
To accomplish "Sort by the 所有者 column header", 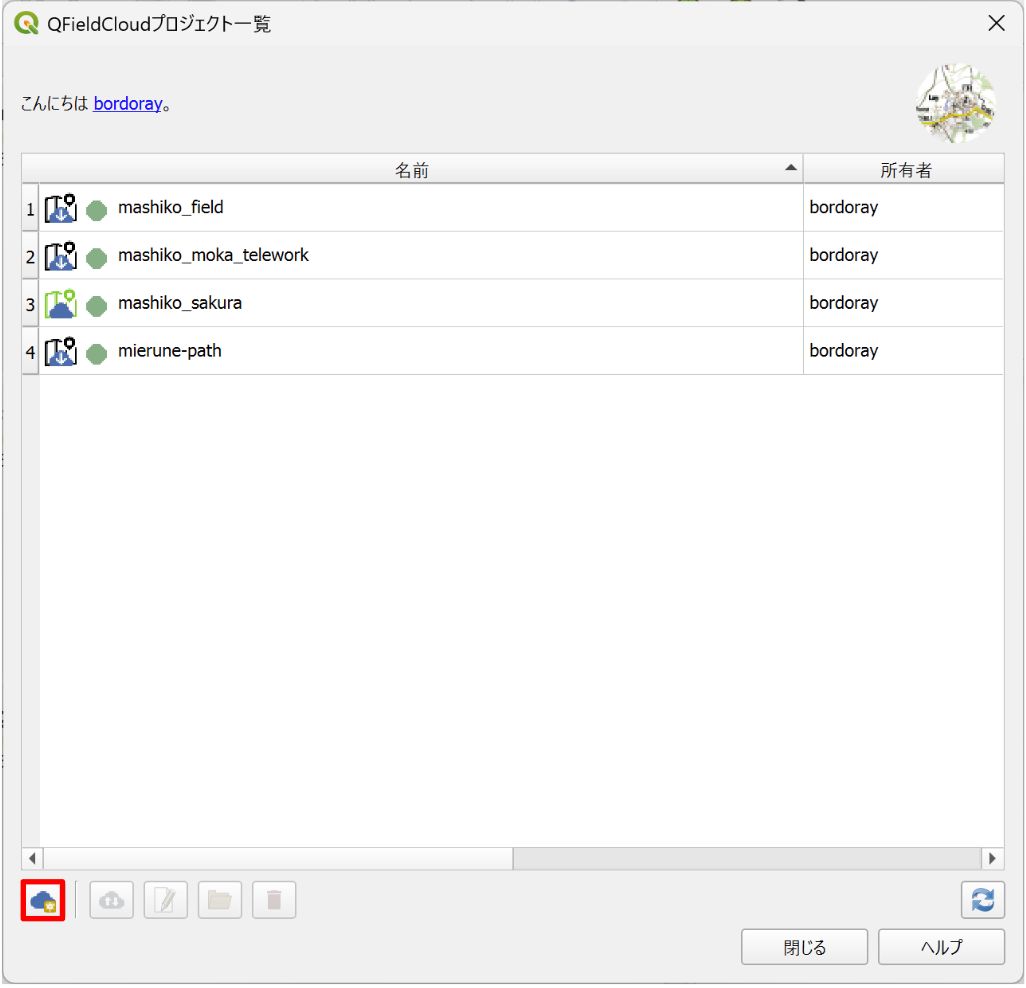I will click(x=905, y=170).
